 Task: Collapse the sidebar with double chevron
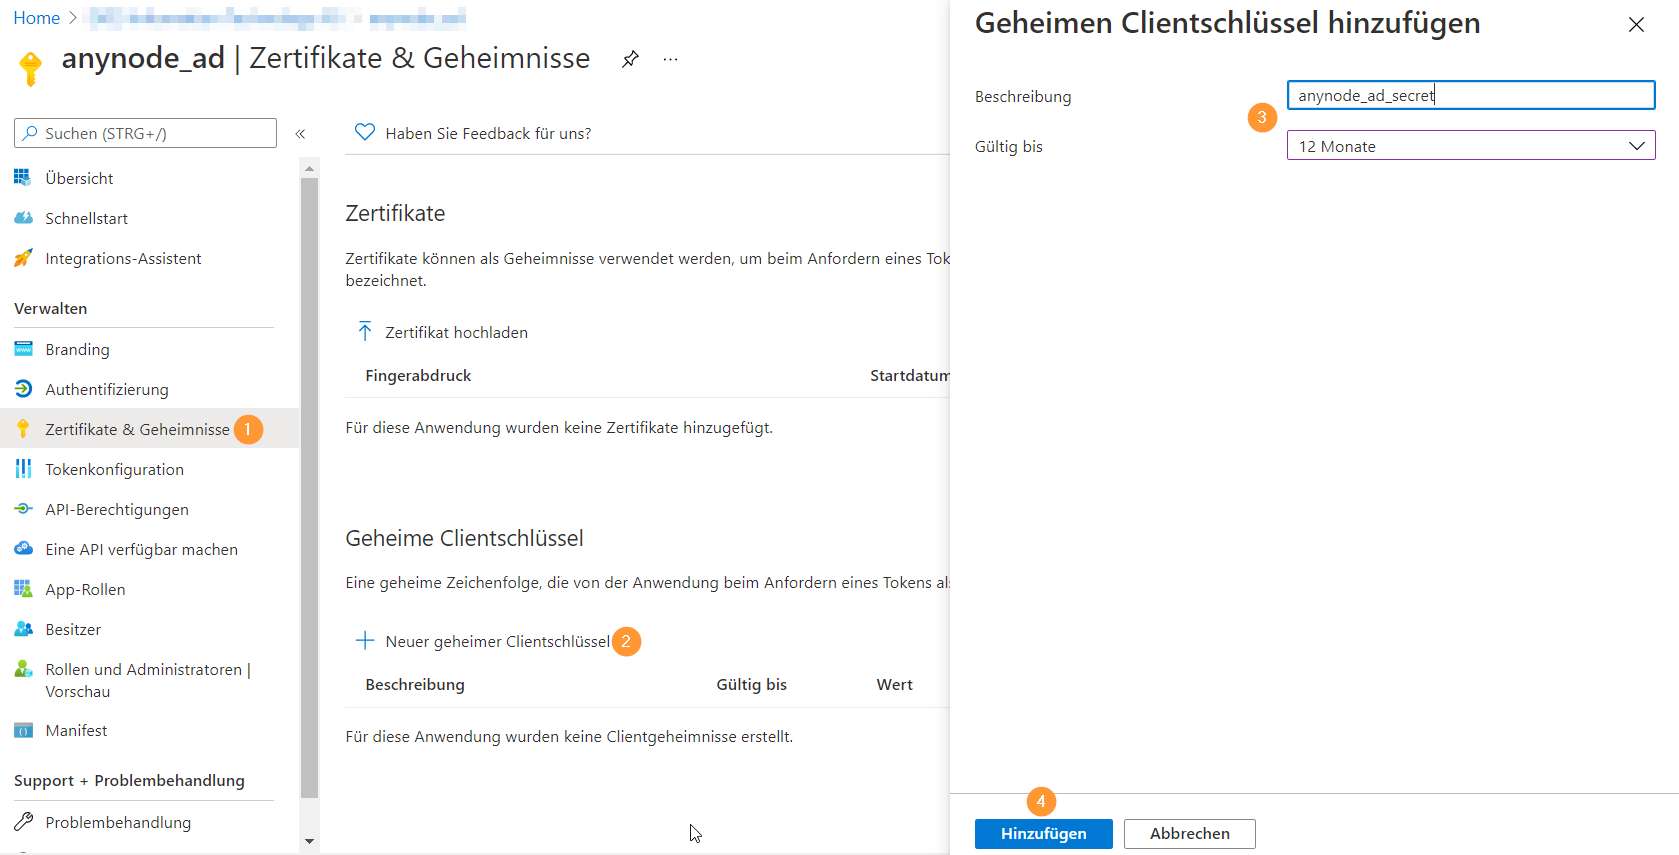coord(300,134)
